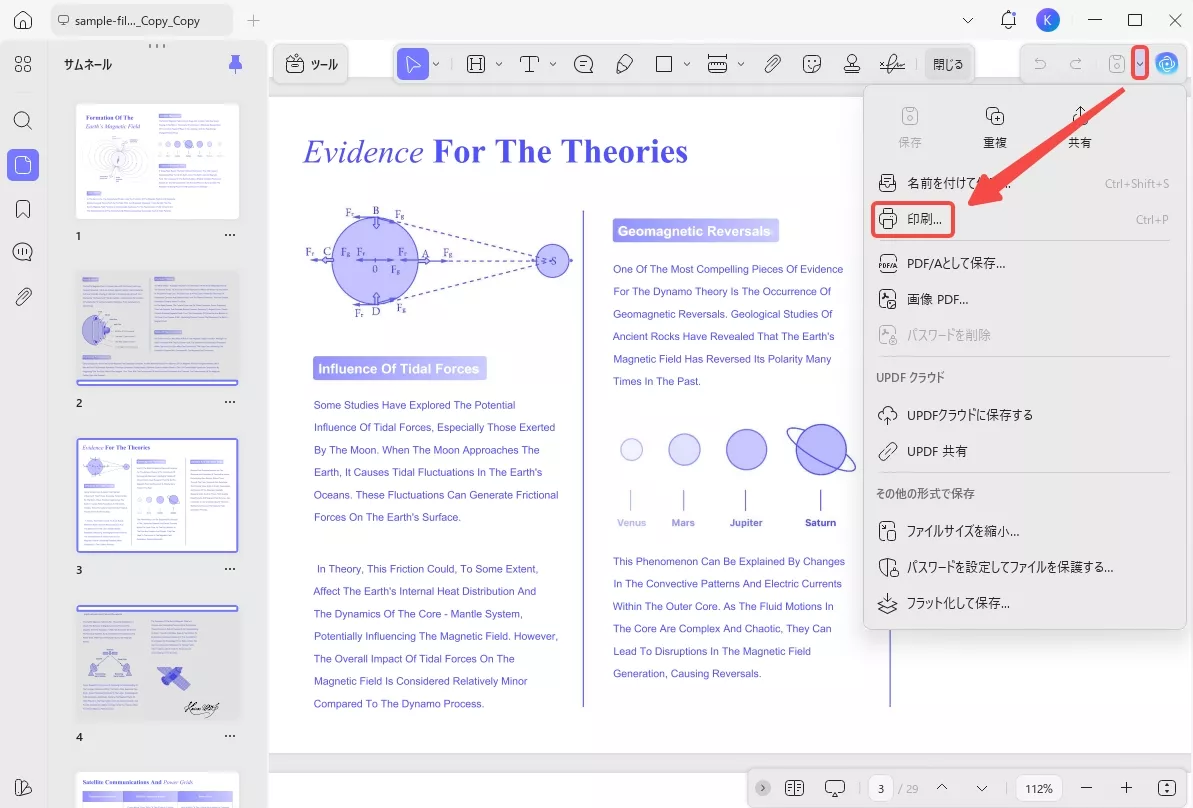
Task: Zoom out with minus button
Action: [x=1086, y=787]
